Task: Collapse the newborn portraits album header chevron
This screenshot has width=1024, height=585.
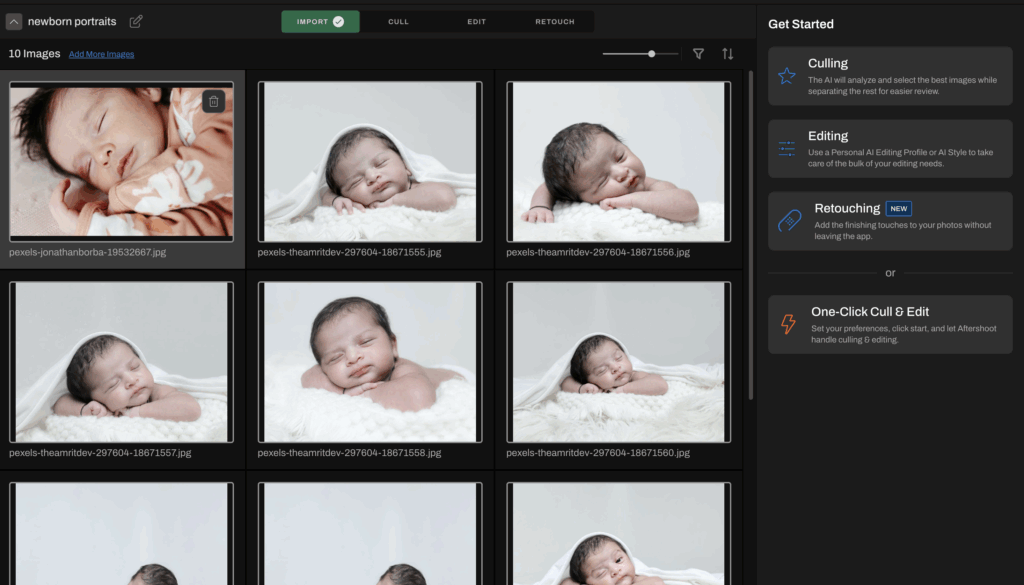Action: 12,20
